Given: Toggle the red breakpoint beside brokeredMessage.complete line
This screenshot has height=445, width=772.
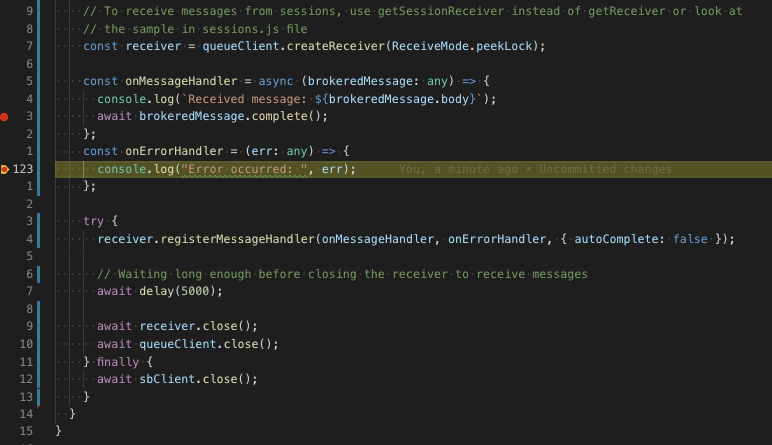Looking at the screenshot, I should (x=4, y=117).
